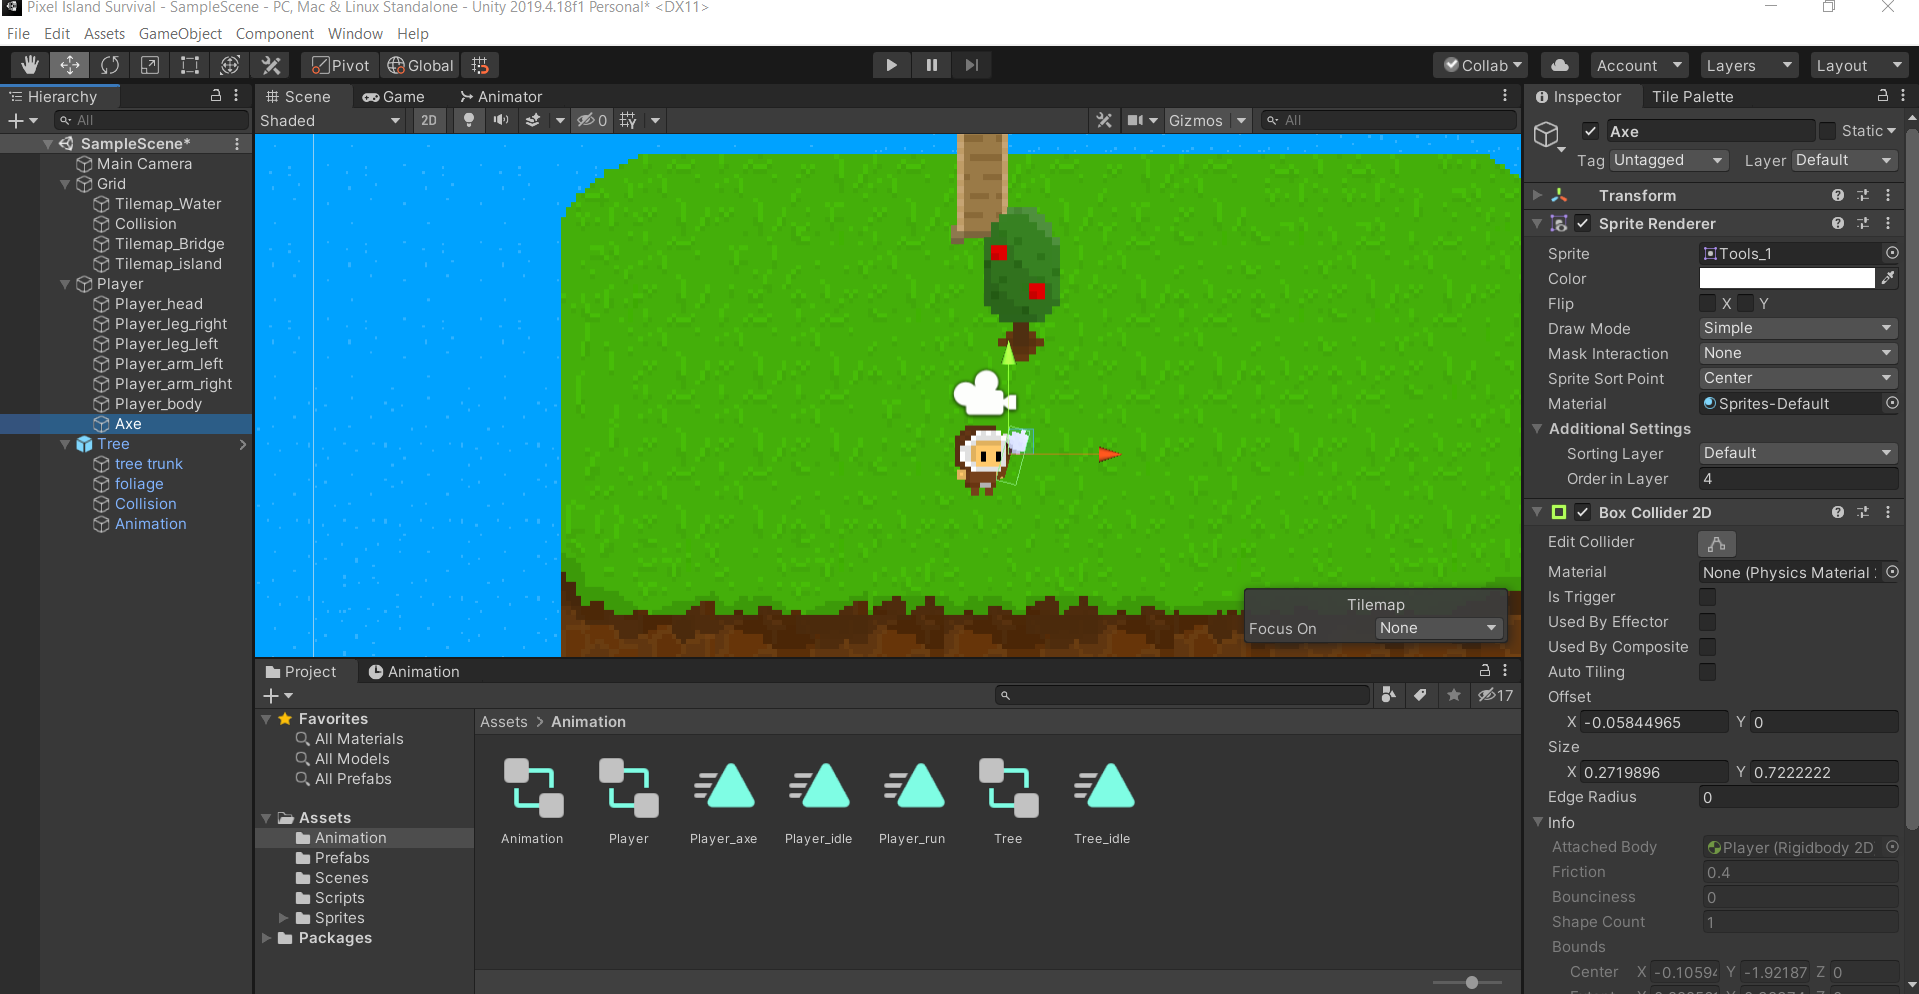Select the Transform tool

[230, 65]
